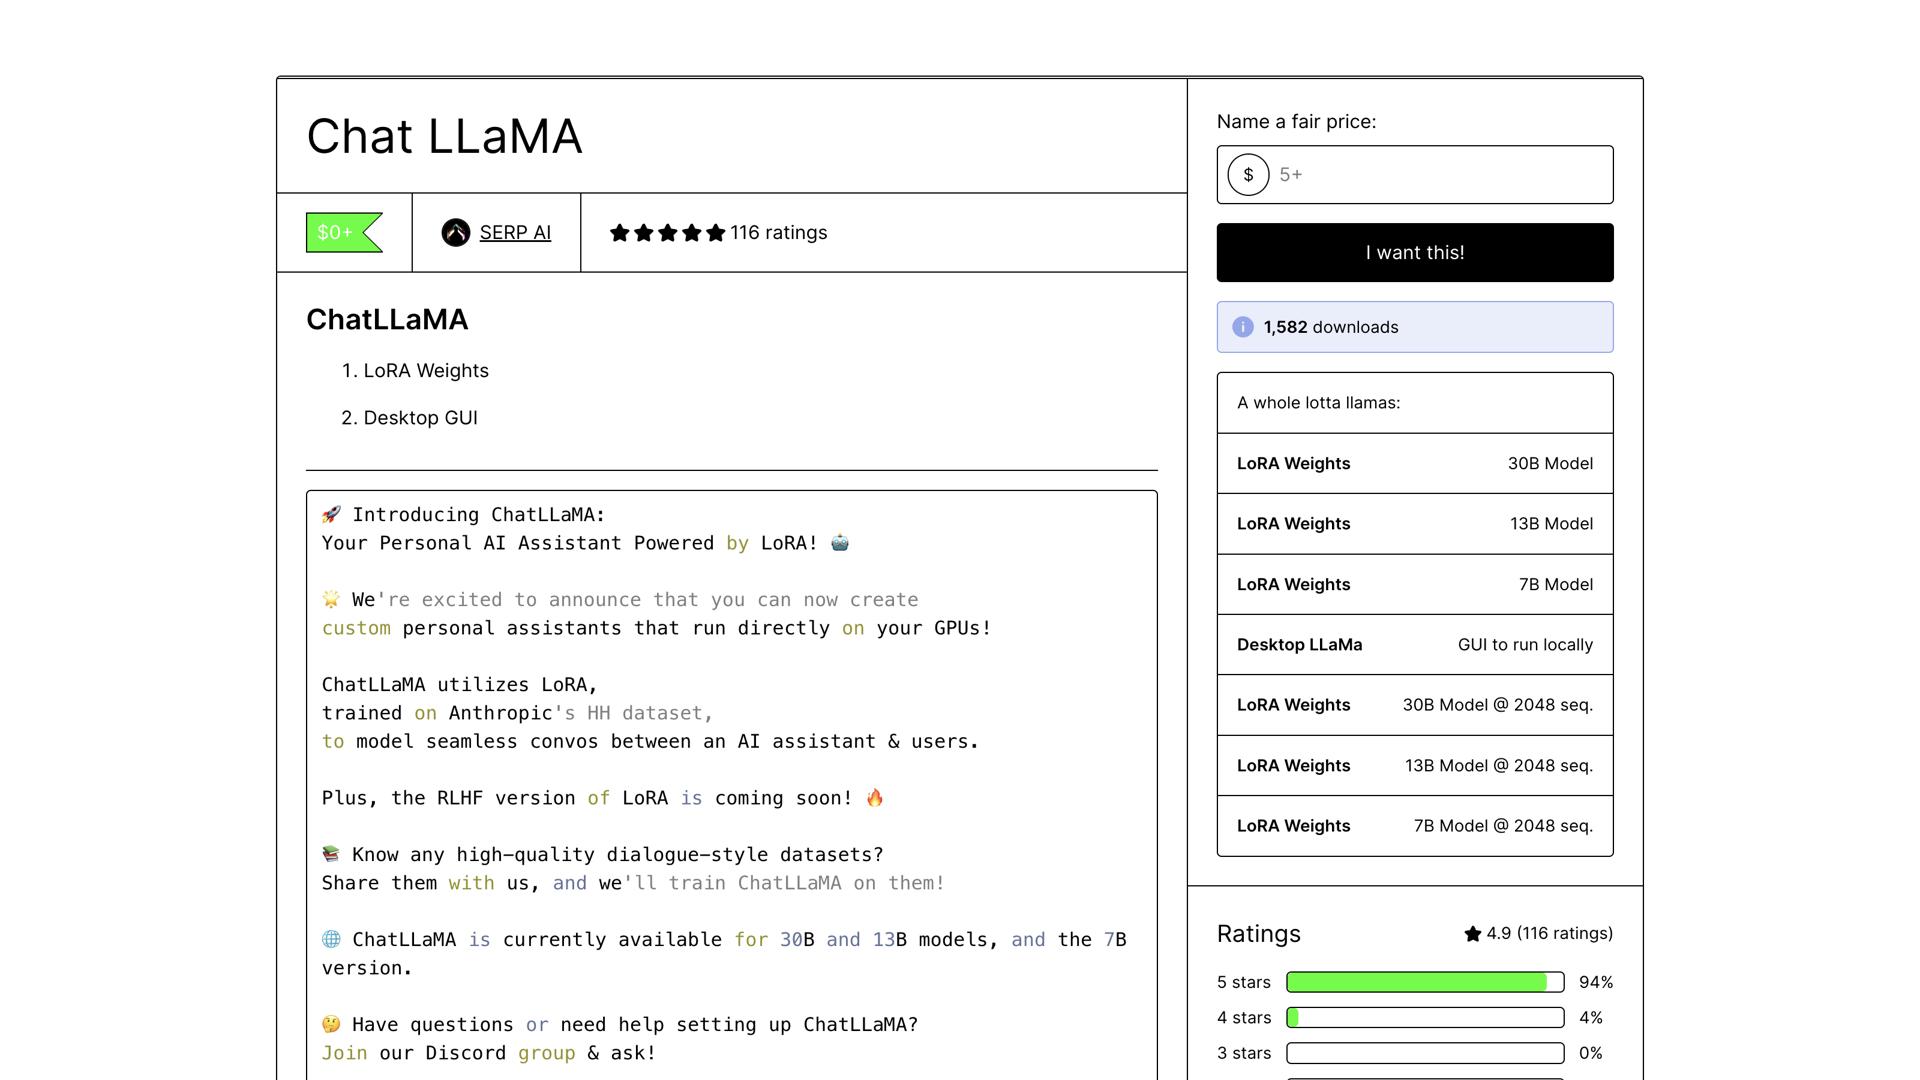Click the dollar sign icon in price field
The width and height of the screenshot is (1920, 1080).
1247,174
